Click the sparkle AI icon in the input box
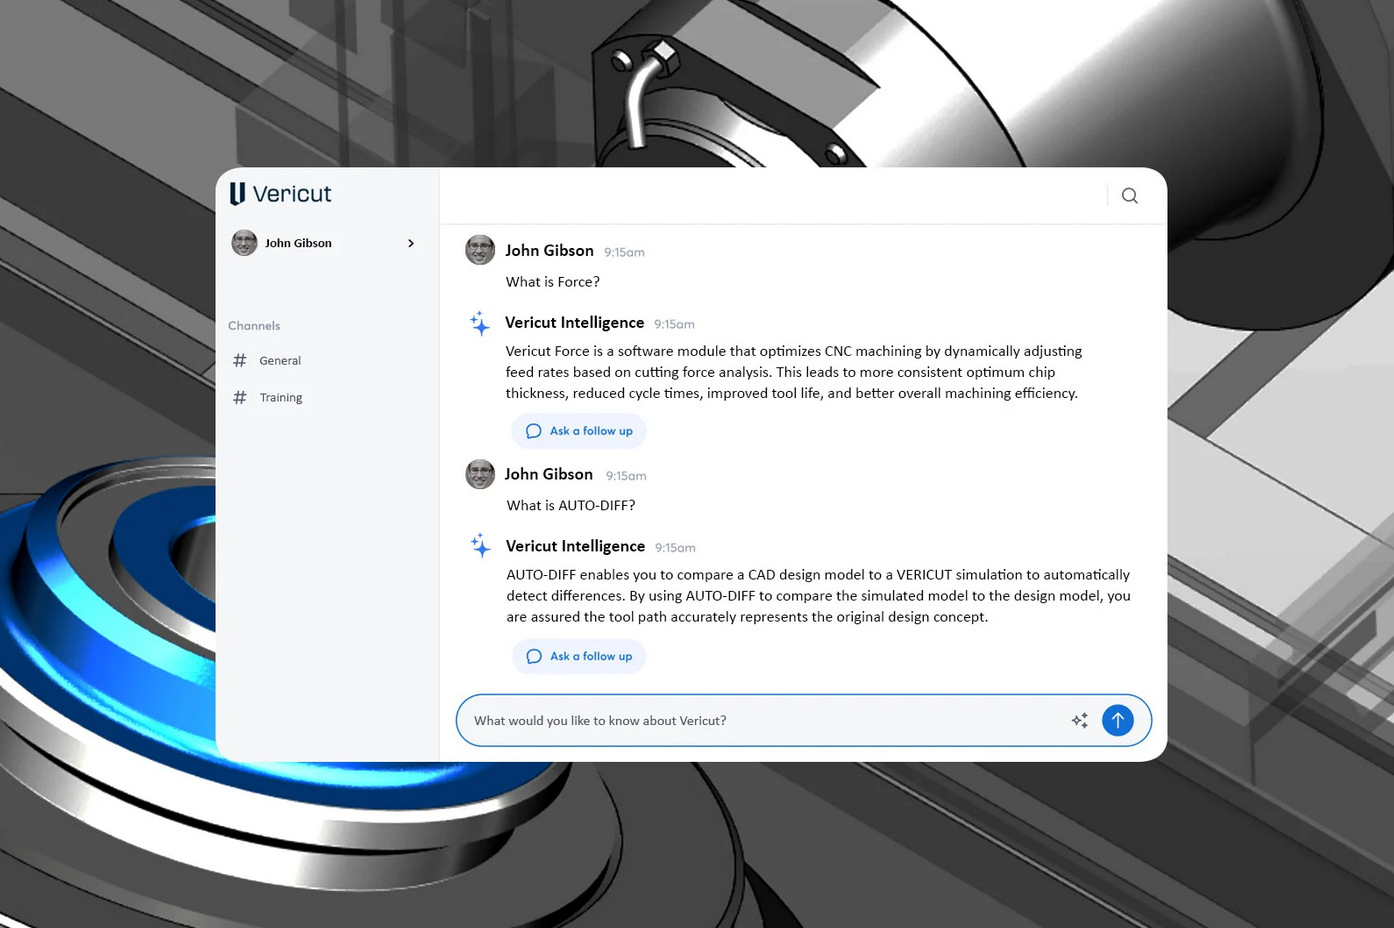1394x928 pixels. [1080, 720]
